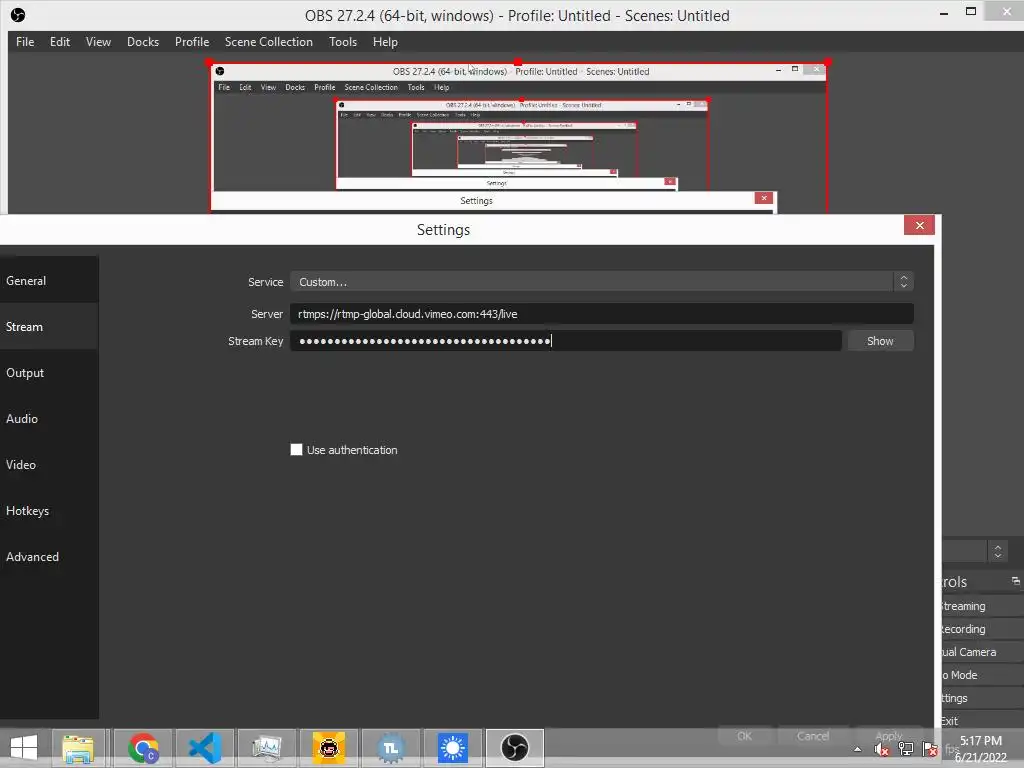Click the OBS preview canvas source
The width and height of the screenshot is (1024, 768).
pyautogui.click(x=519, y=137)
